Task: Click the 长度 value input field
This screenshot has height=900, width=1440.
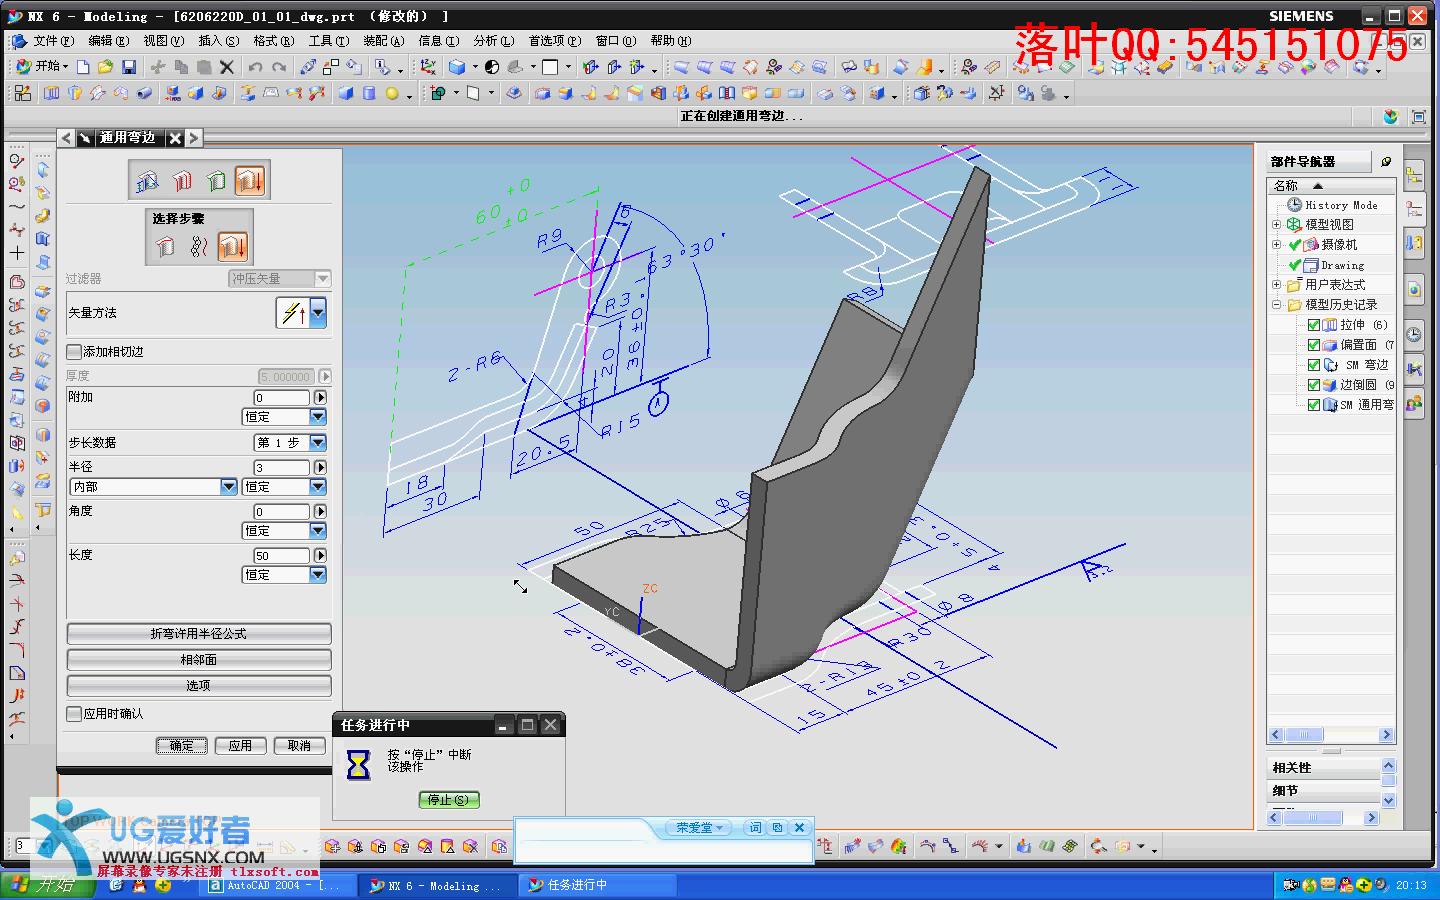Action: pos(283,555)
